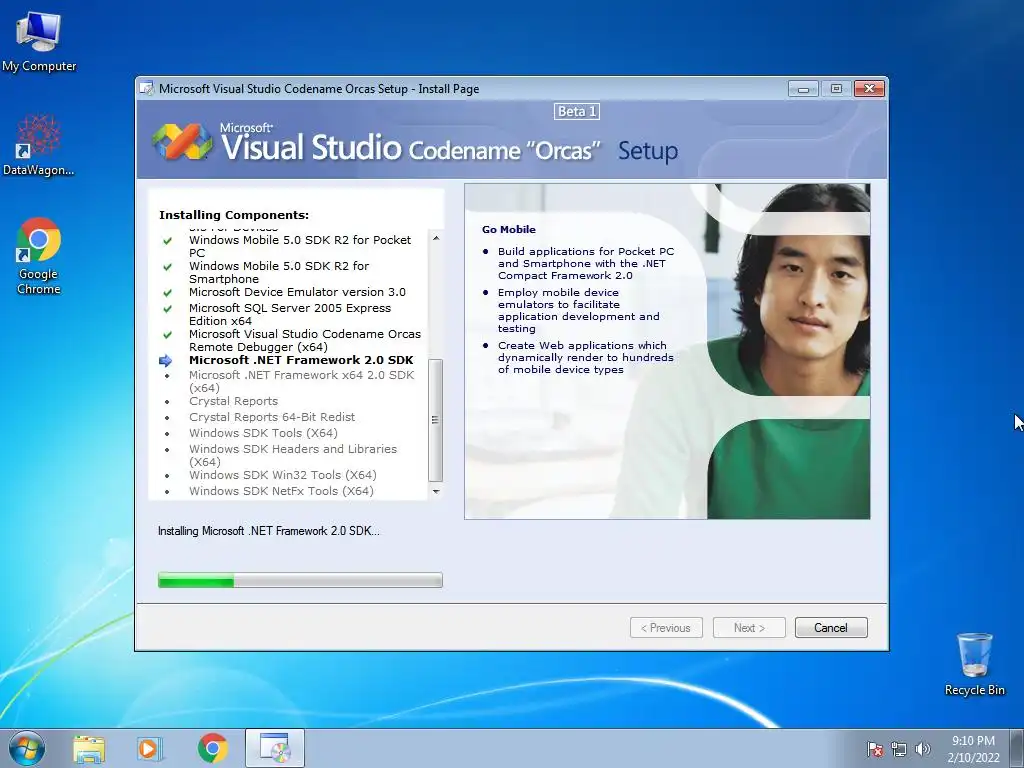This screenshot has height=768, width=1024.
Task: Click checkmark beside Device Emulator 3.0
Action: (x=167, y=293)
